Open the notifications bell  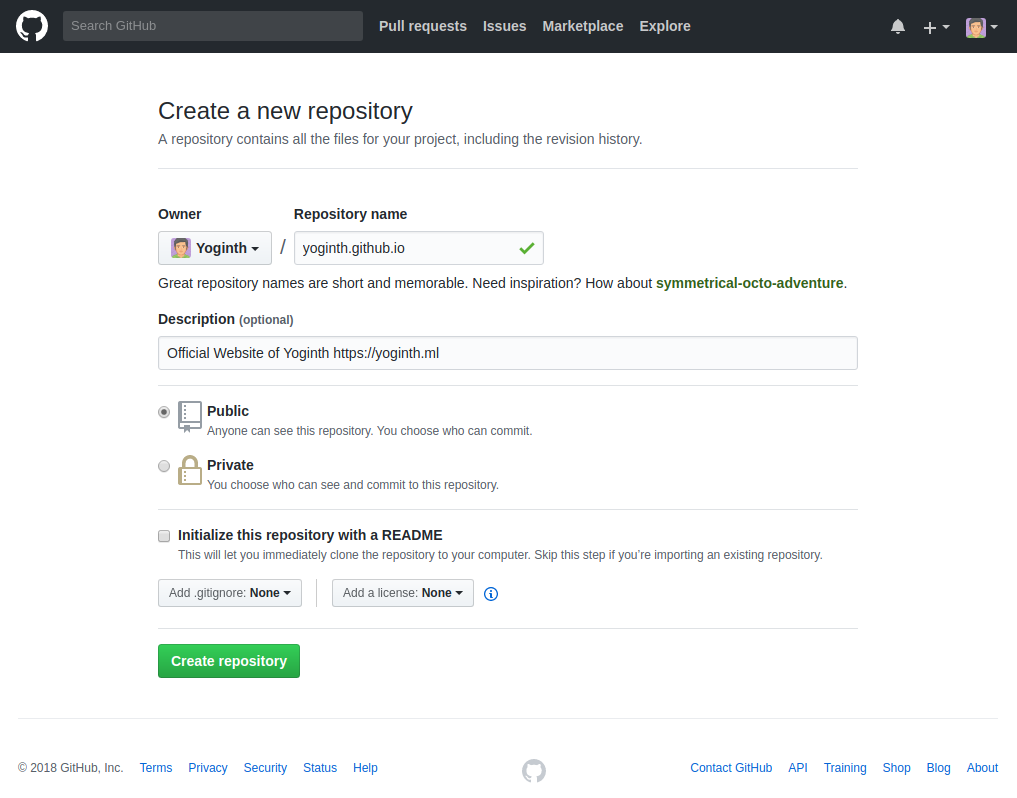click(898, 27)
